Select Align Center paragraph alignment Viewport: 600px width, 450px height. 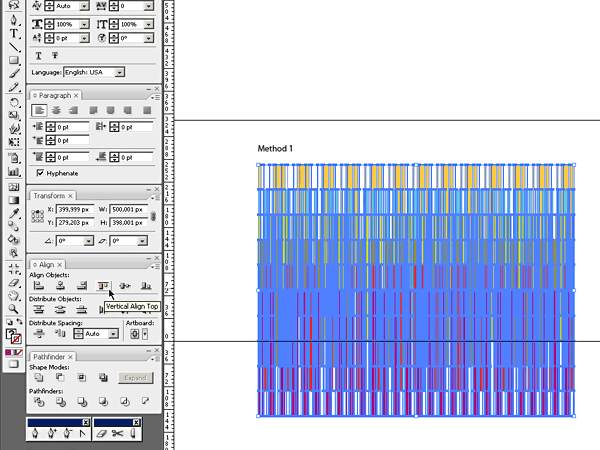pos(56,110)
